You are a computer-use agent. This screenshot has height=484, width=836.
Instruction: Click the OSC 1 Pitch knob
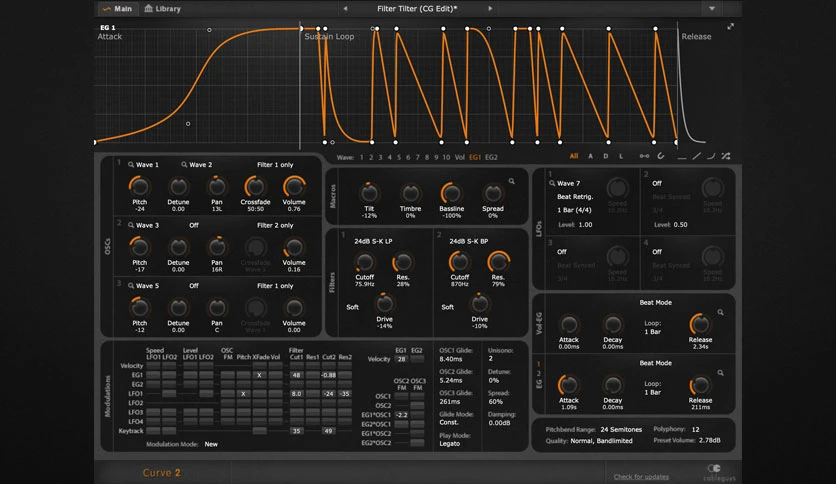point(140,186)
